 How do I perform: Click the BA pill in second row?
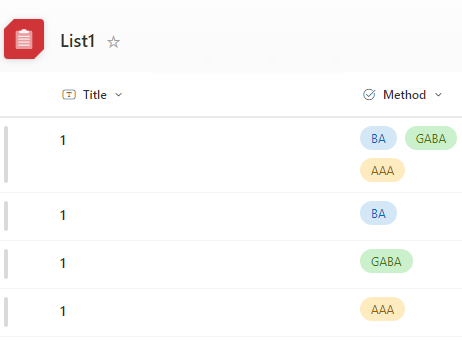point(378,213)
